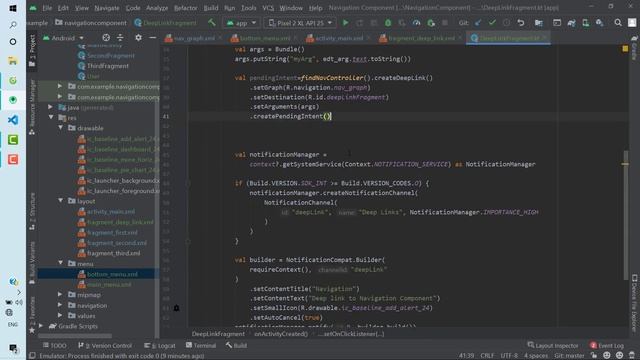This screenshot has width=640, height=360.
Task: Click the Git: master branch indicator
Action: pyautogui.click(x=569, y=356)
